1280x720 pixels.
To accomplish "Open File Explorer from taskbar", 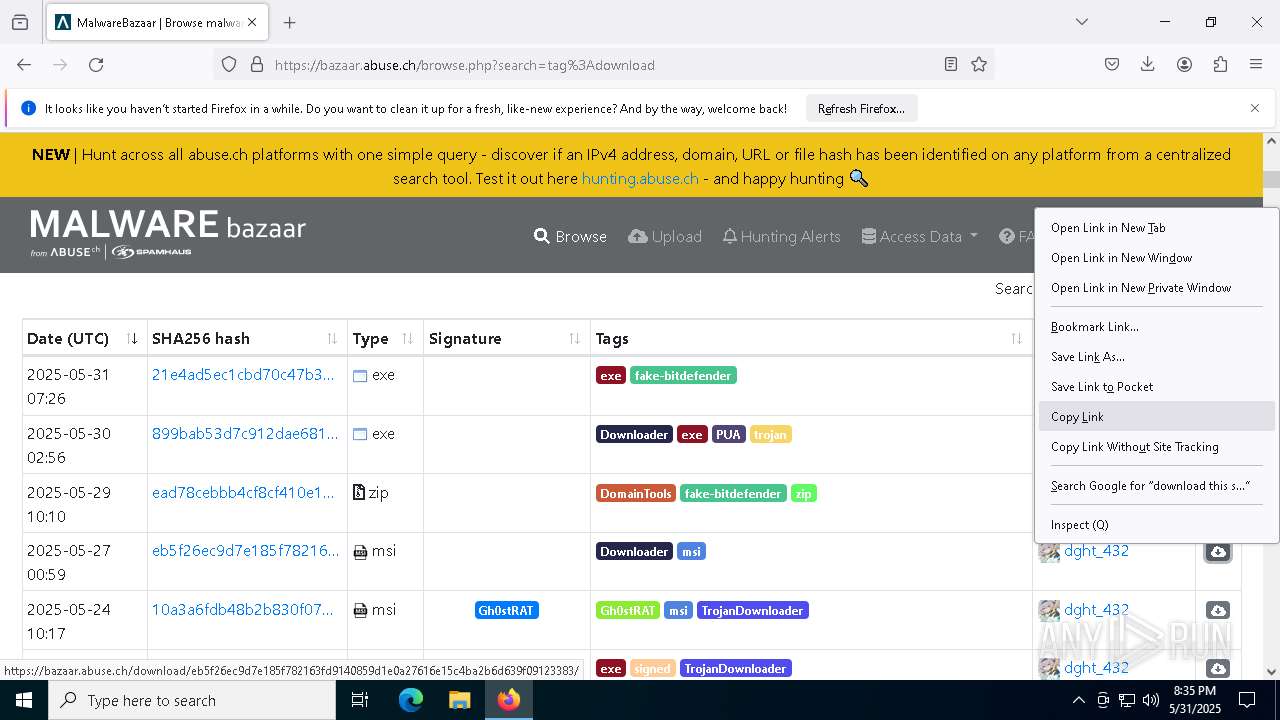I will click(459, 700).
